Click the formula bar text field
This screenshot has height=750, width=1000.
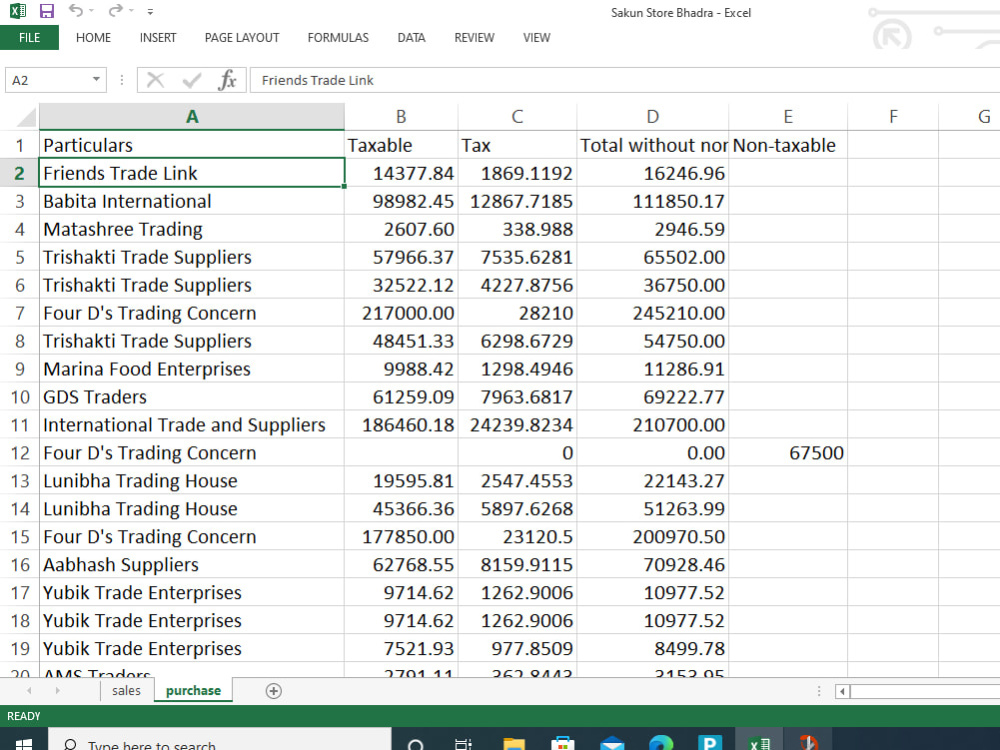click(624, 80)
